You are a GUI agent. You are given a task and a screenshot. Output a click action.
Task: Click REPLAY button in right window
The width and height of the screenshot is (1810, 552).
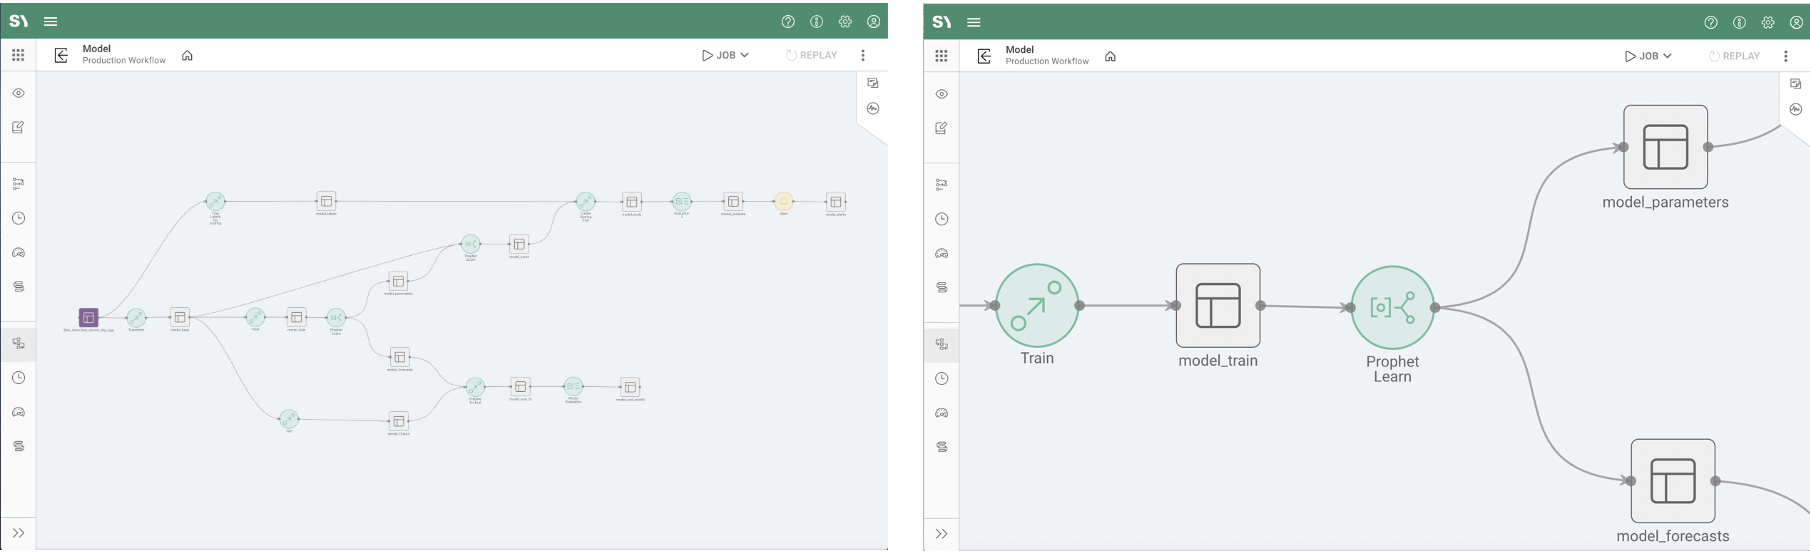(x=1734, y=56)
